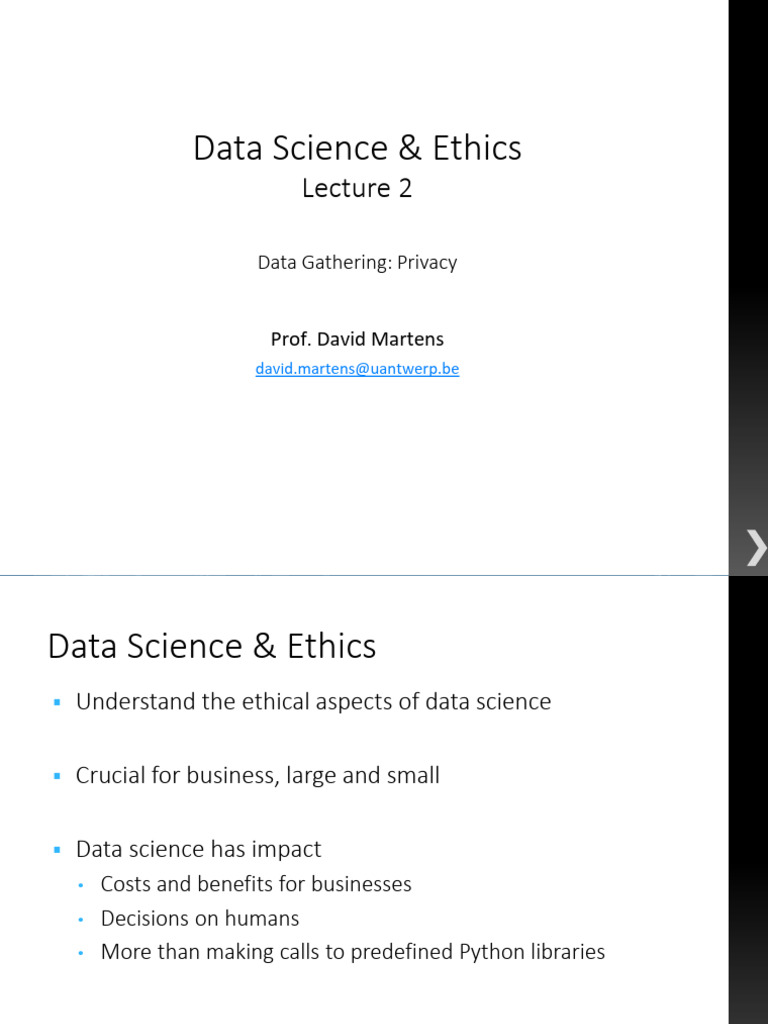768x1024 pixels.
Task: Click the next page chevron arrow
Action: 755,547
